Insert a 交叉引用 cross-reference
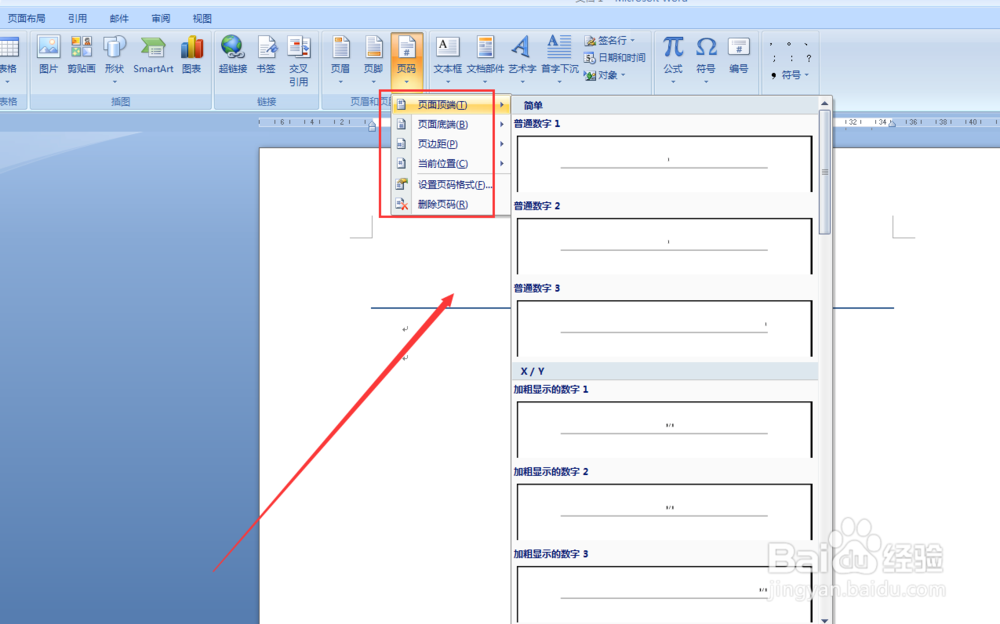Screen dimensions: 1000x624 298,61
